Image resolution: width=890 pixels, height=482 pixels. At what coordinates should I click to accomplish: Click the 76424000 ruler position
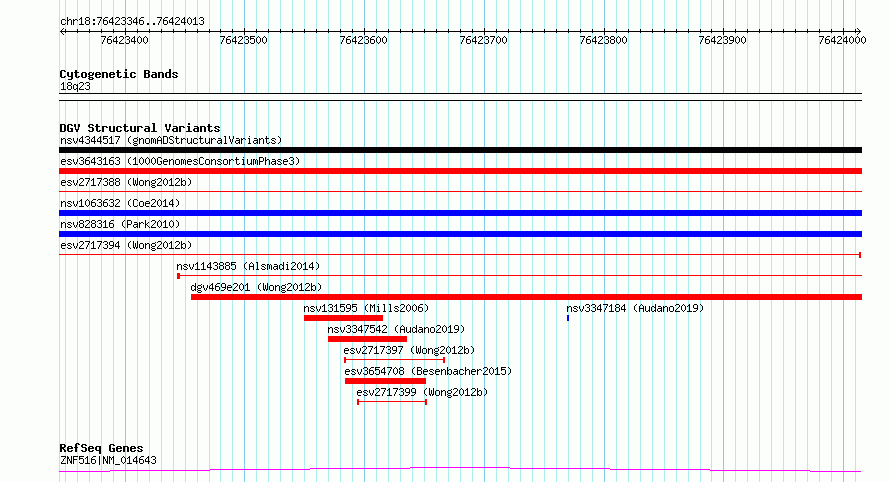click(842, 40)
